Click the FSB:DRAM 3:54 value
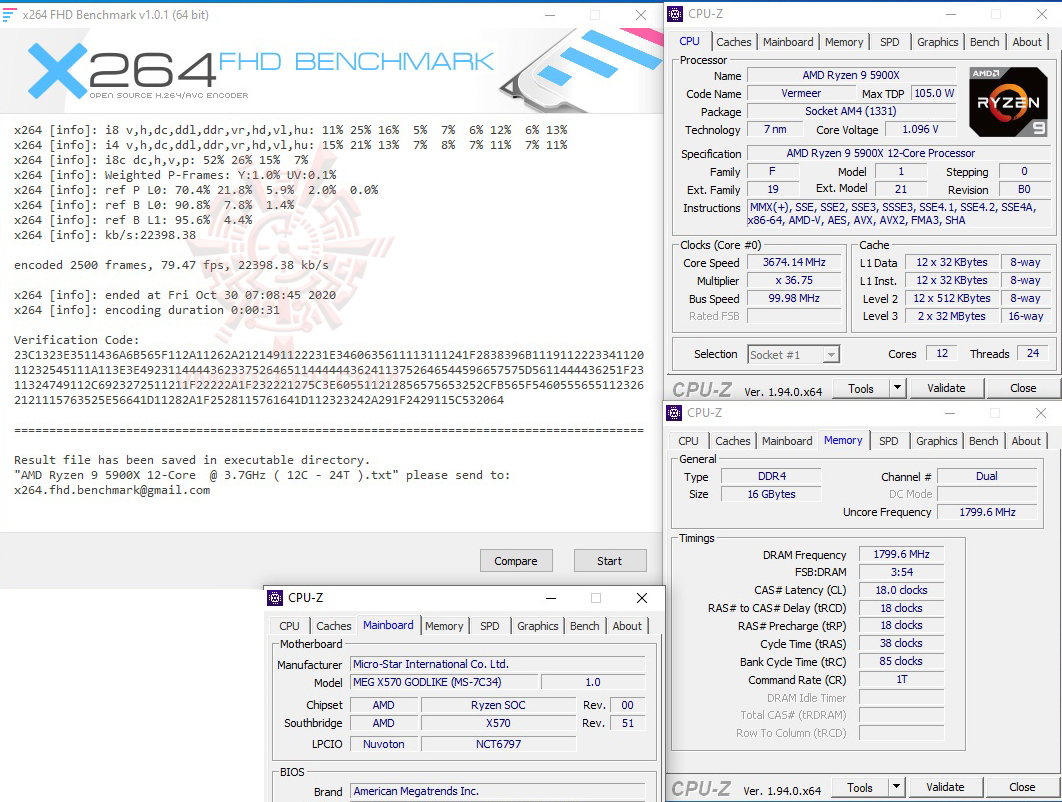1062x802 pixels. [901, 572]
